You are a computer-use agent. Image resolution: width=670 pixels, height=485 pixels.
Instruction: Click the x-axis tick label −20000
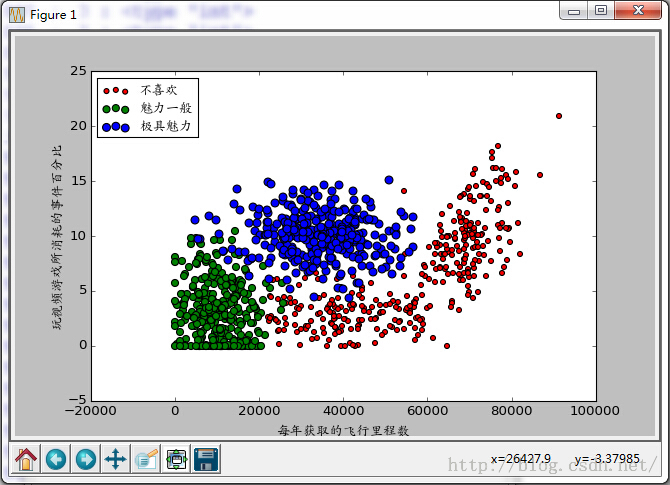pyautogui.click(x=91, y=411)
